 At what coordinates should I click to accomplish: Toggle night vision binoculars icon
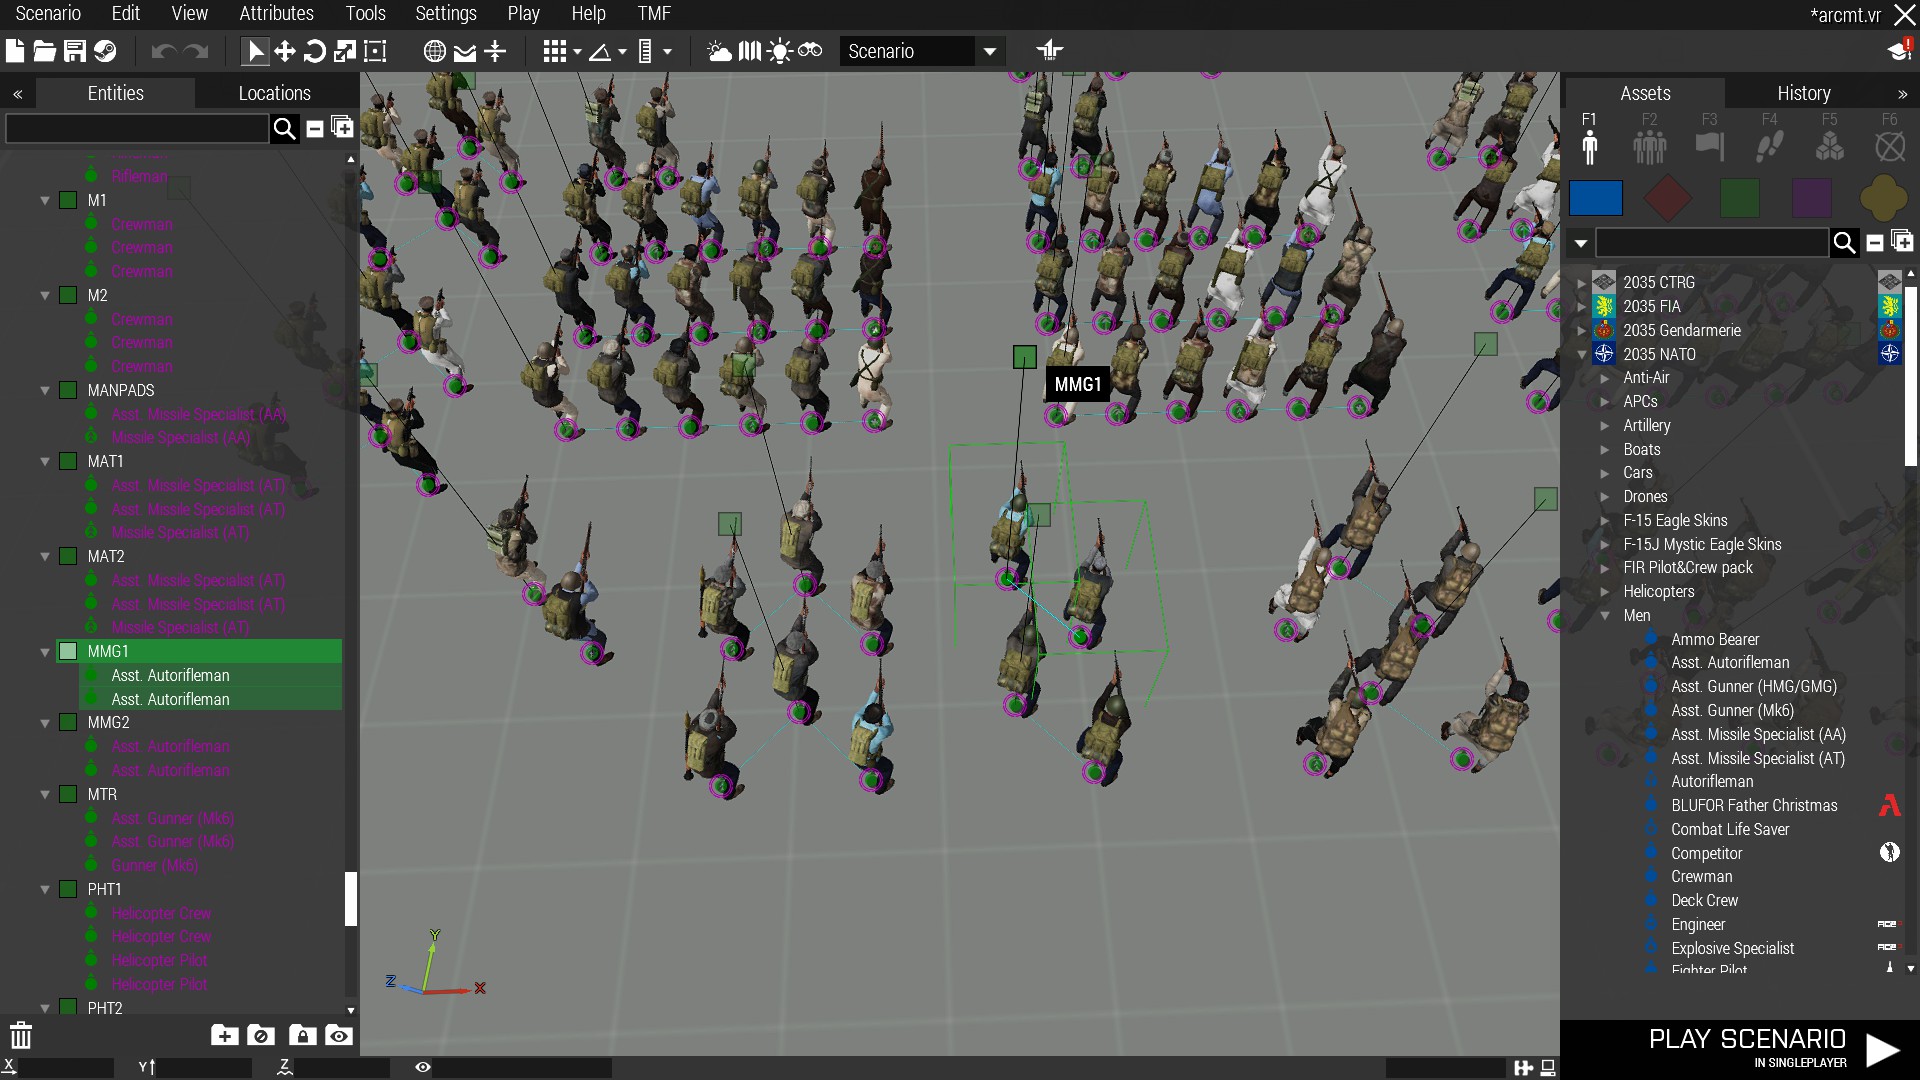810,51
